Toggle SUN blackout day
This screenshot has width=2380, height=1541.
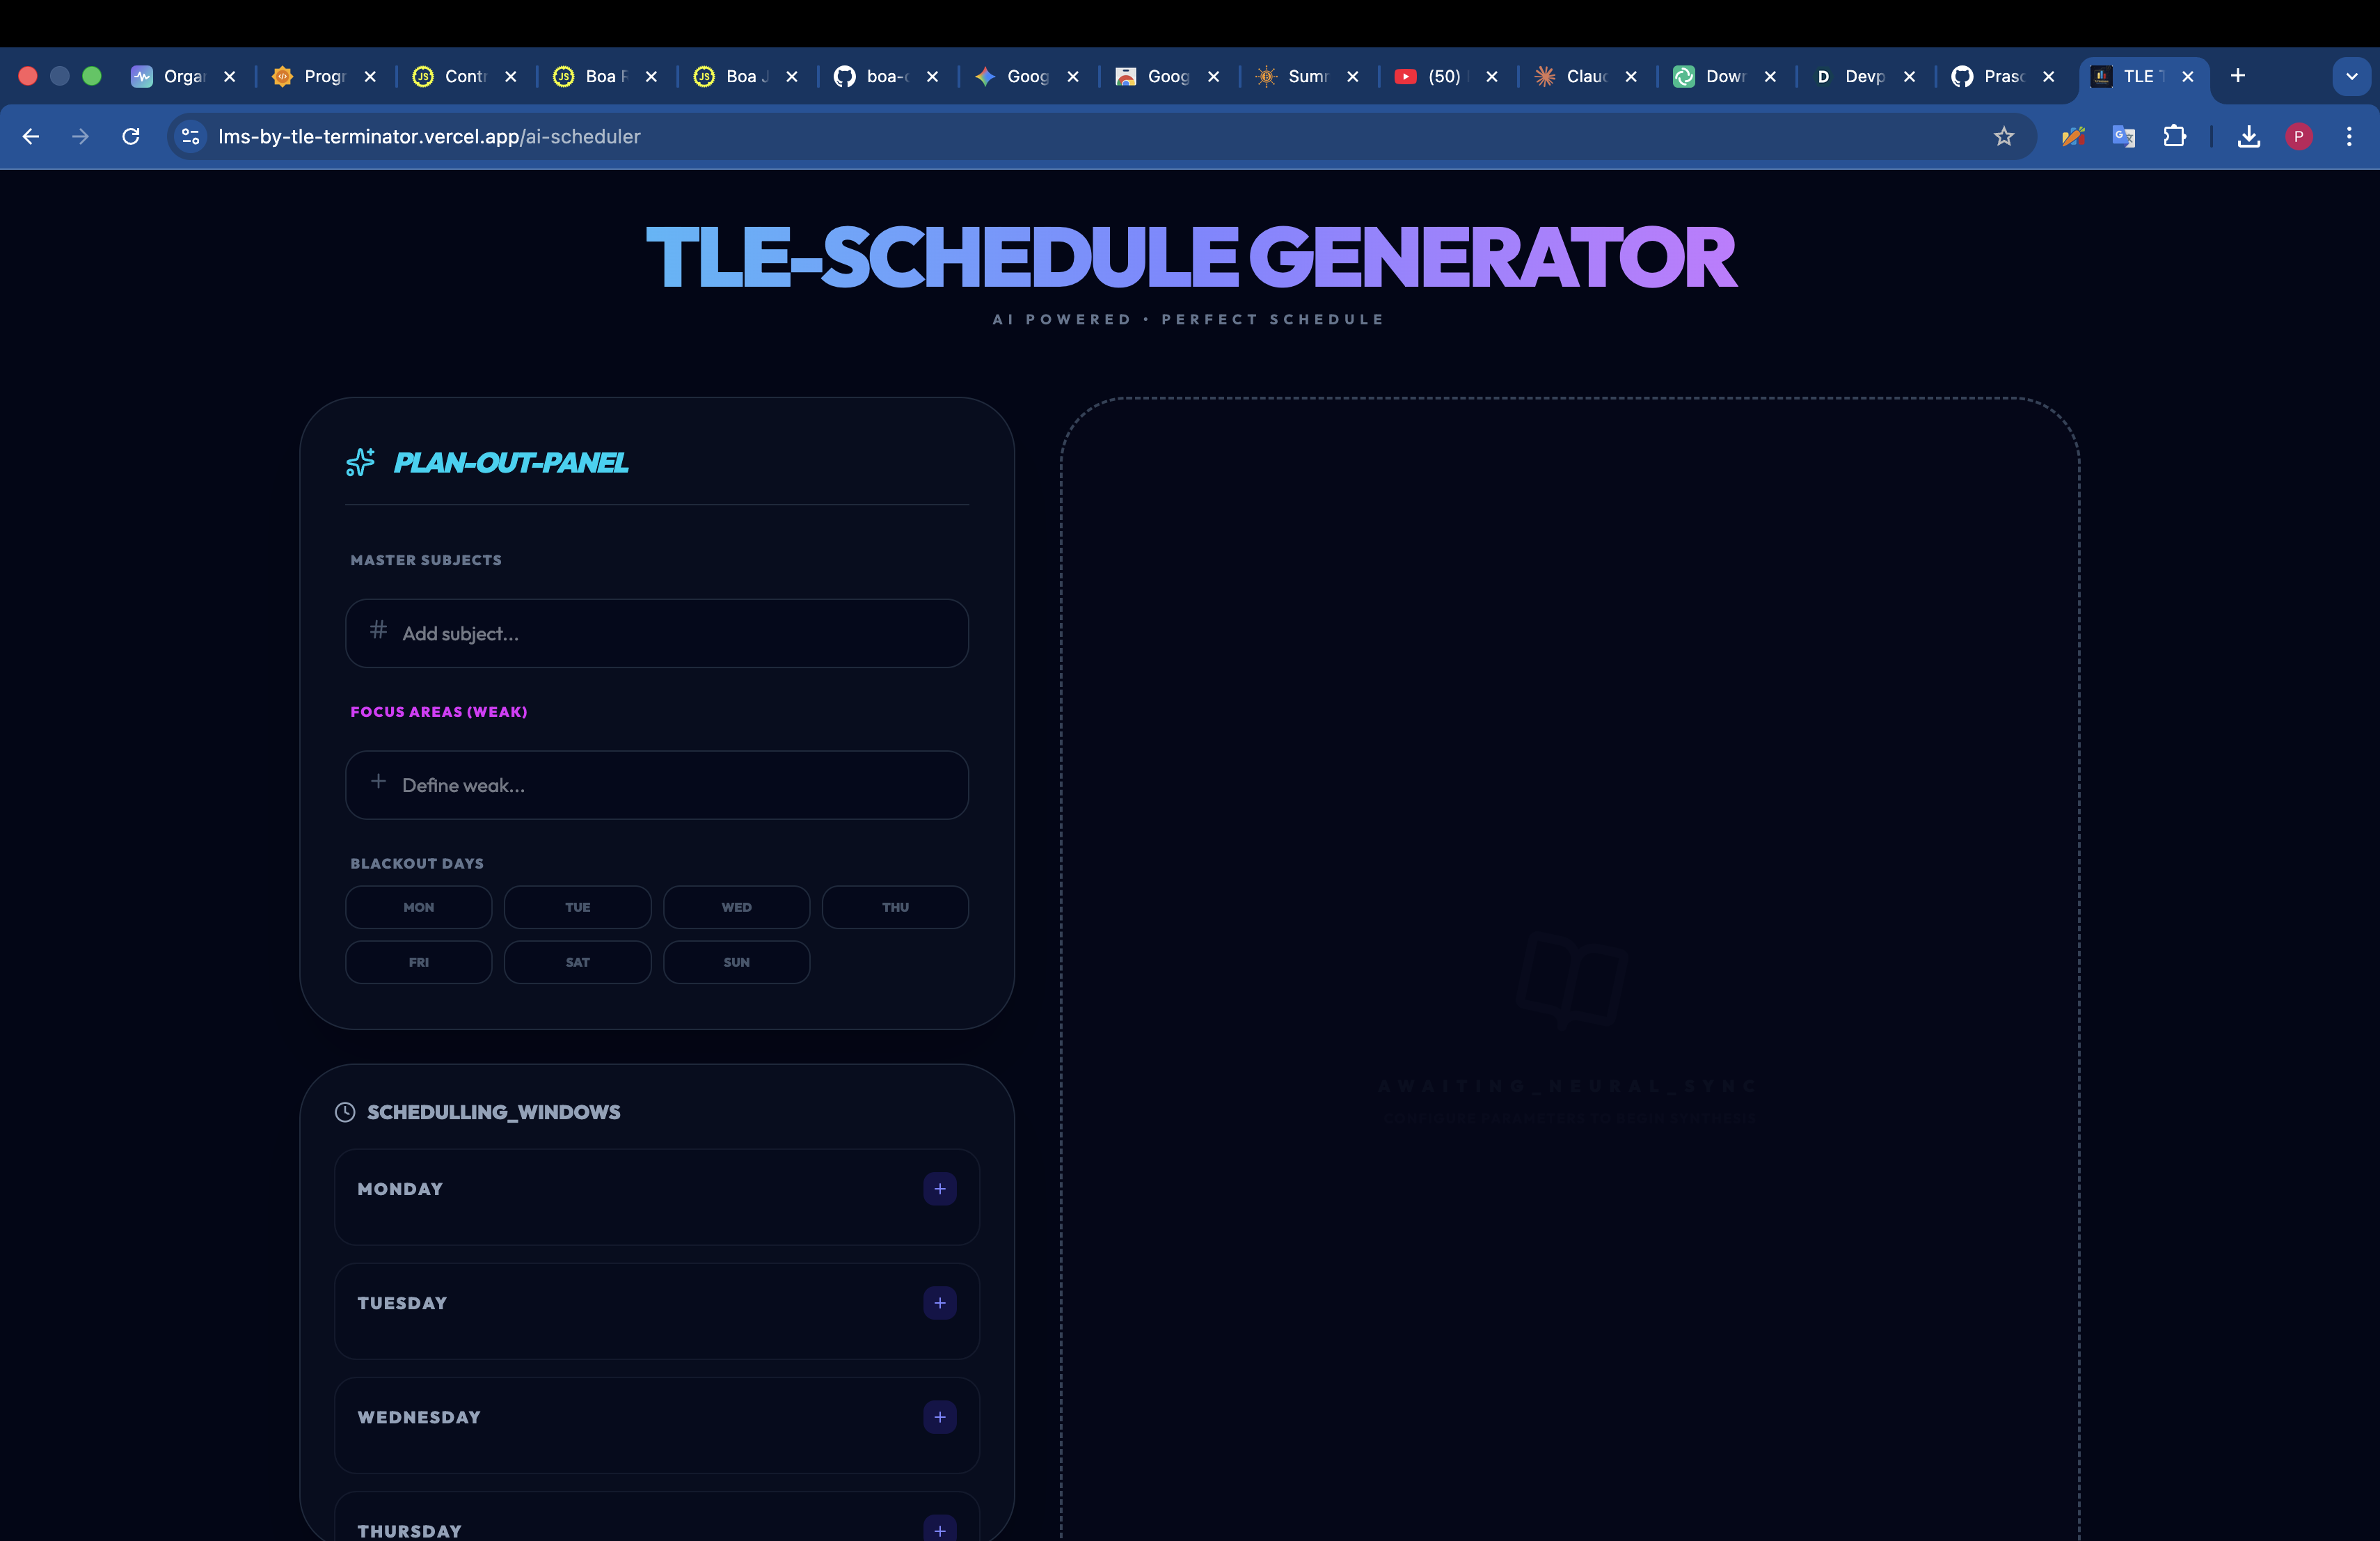736,962
